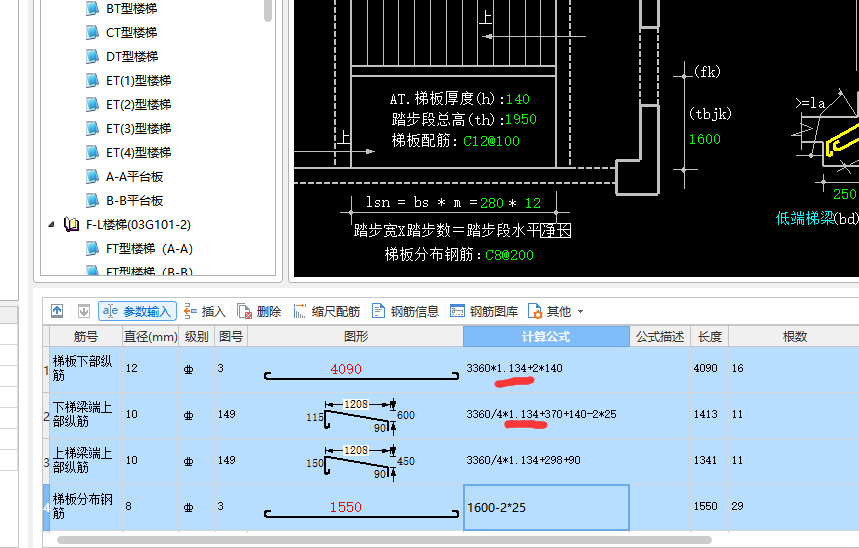
Task: Click the step width value 280 in drawing
Action: (x=492, y=203)
